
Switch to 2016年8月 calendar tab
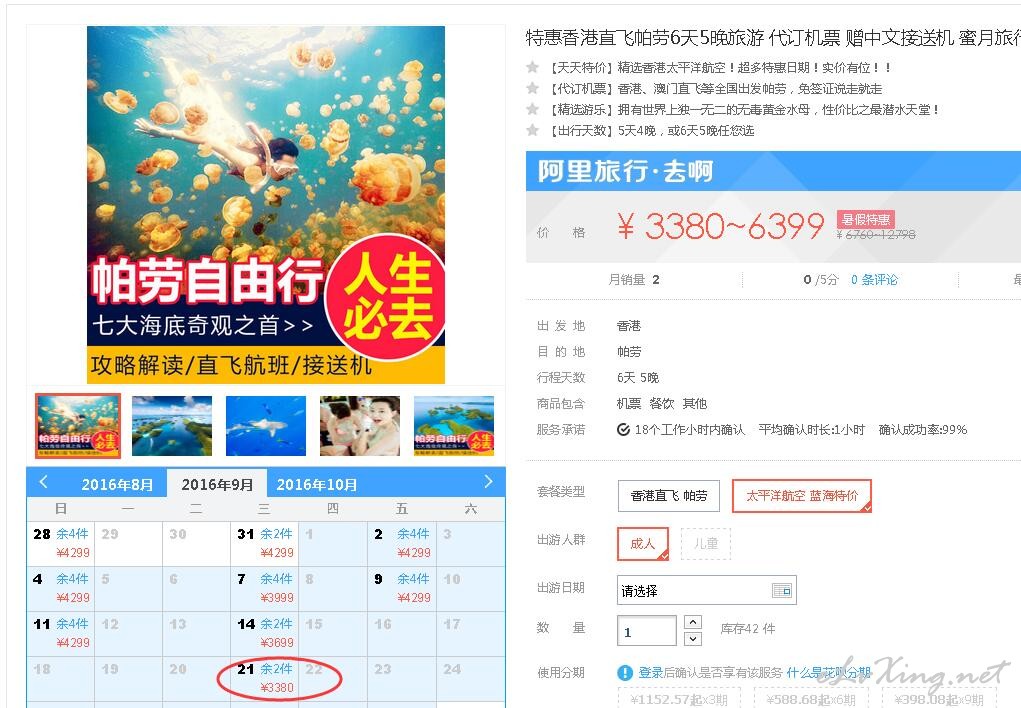[x=117, y=485]
